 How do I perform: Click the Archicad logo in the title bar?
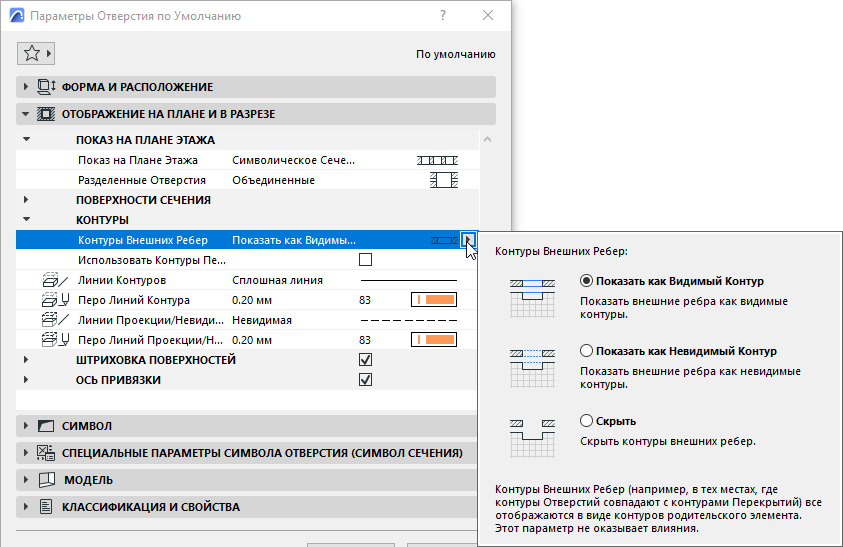(17, 15)
